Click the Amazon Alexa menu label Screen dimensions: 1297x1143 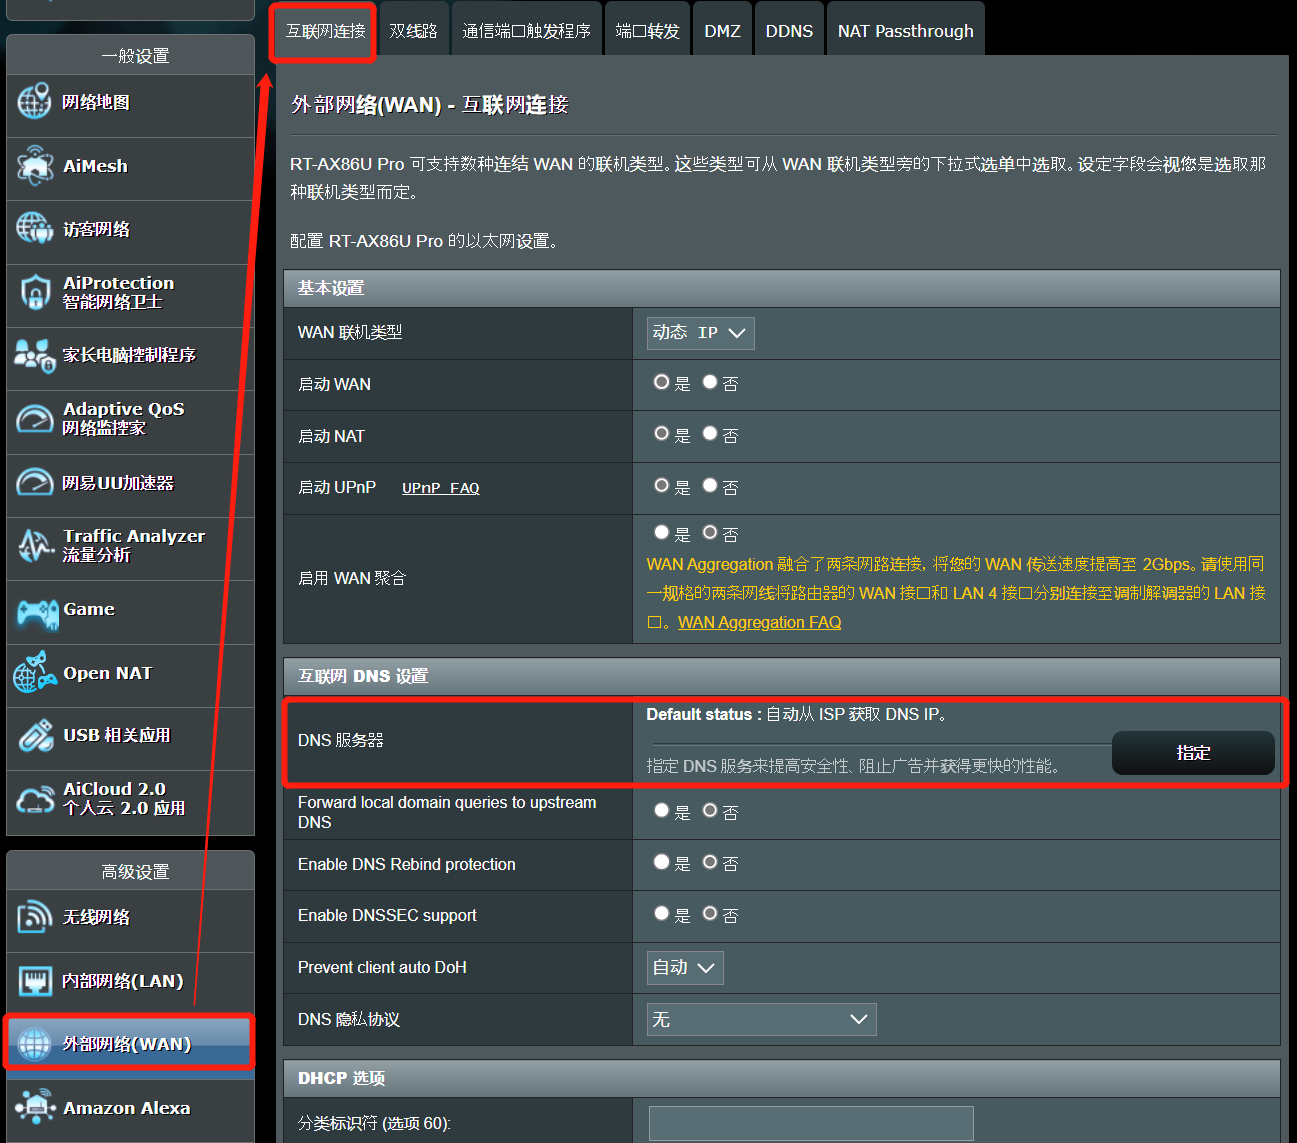click(126, 1108)
